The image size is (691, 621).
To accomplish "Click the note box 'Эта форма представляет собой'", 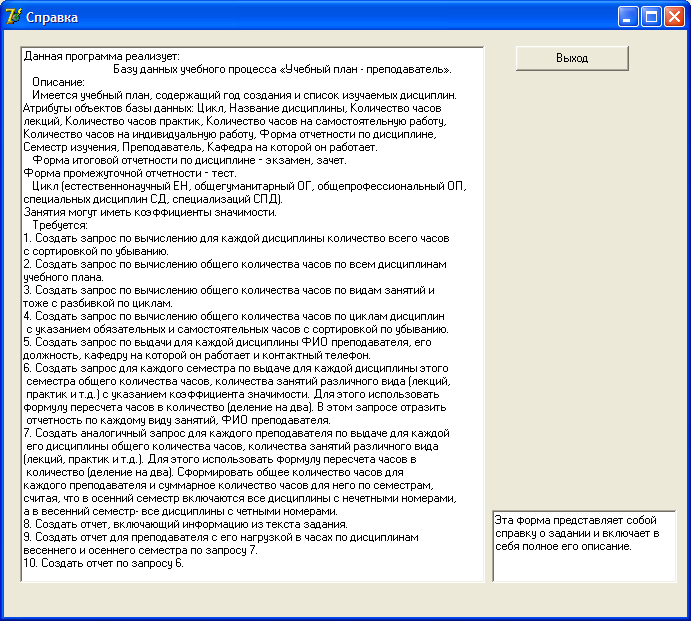I will pos(584,547).
